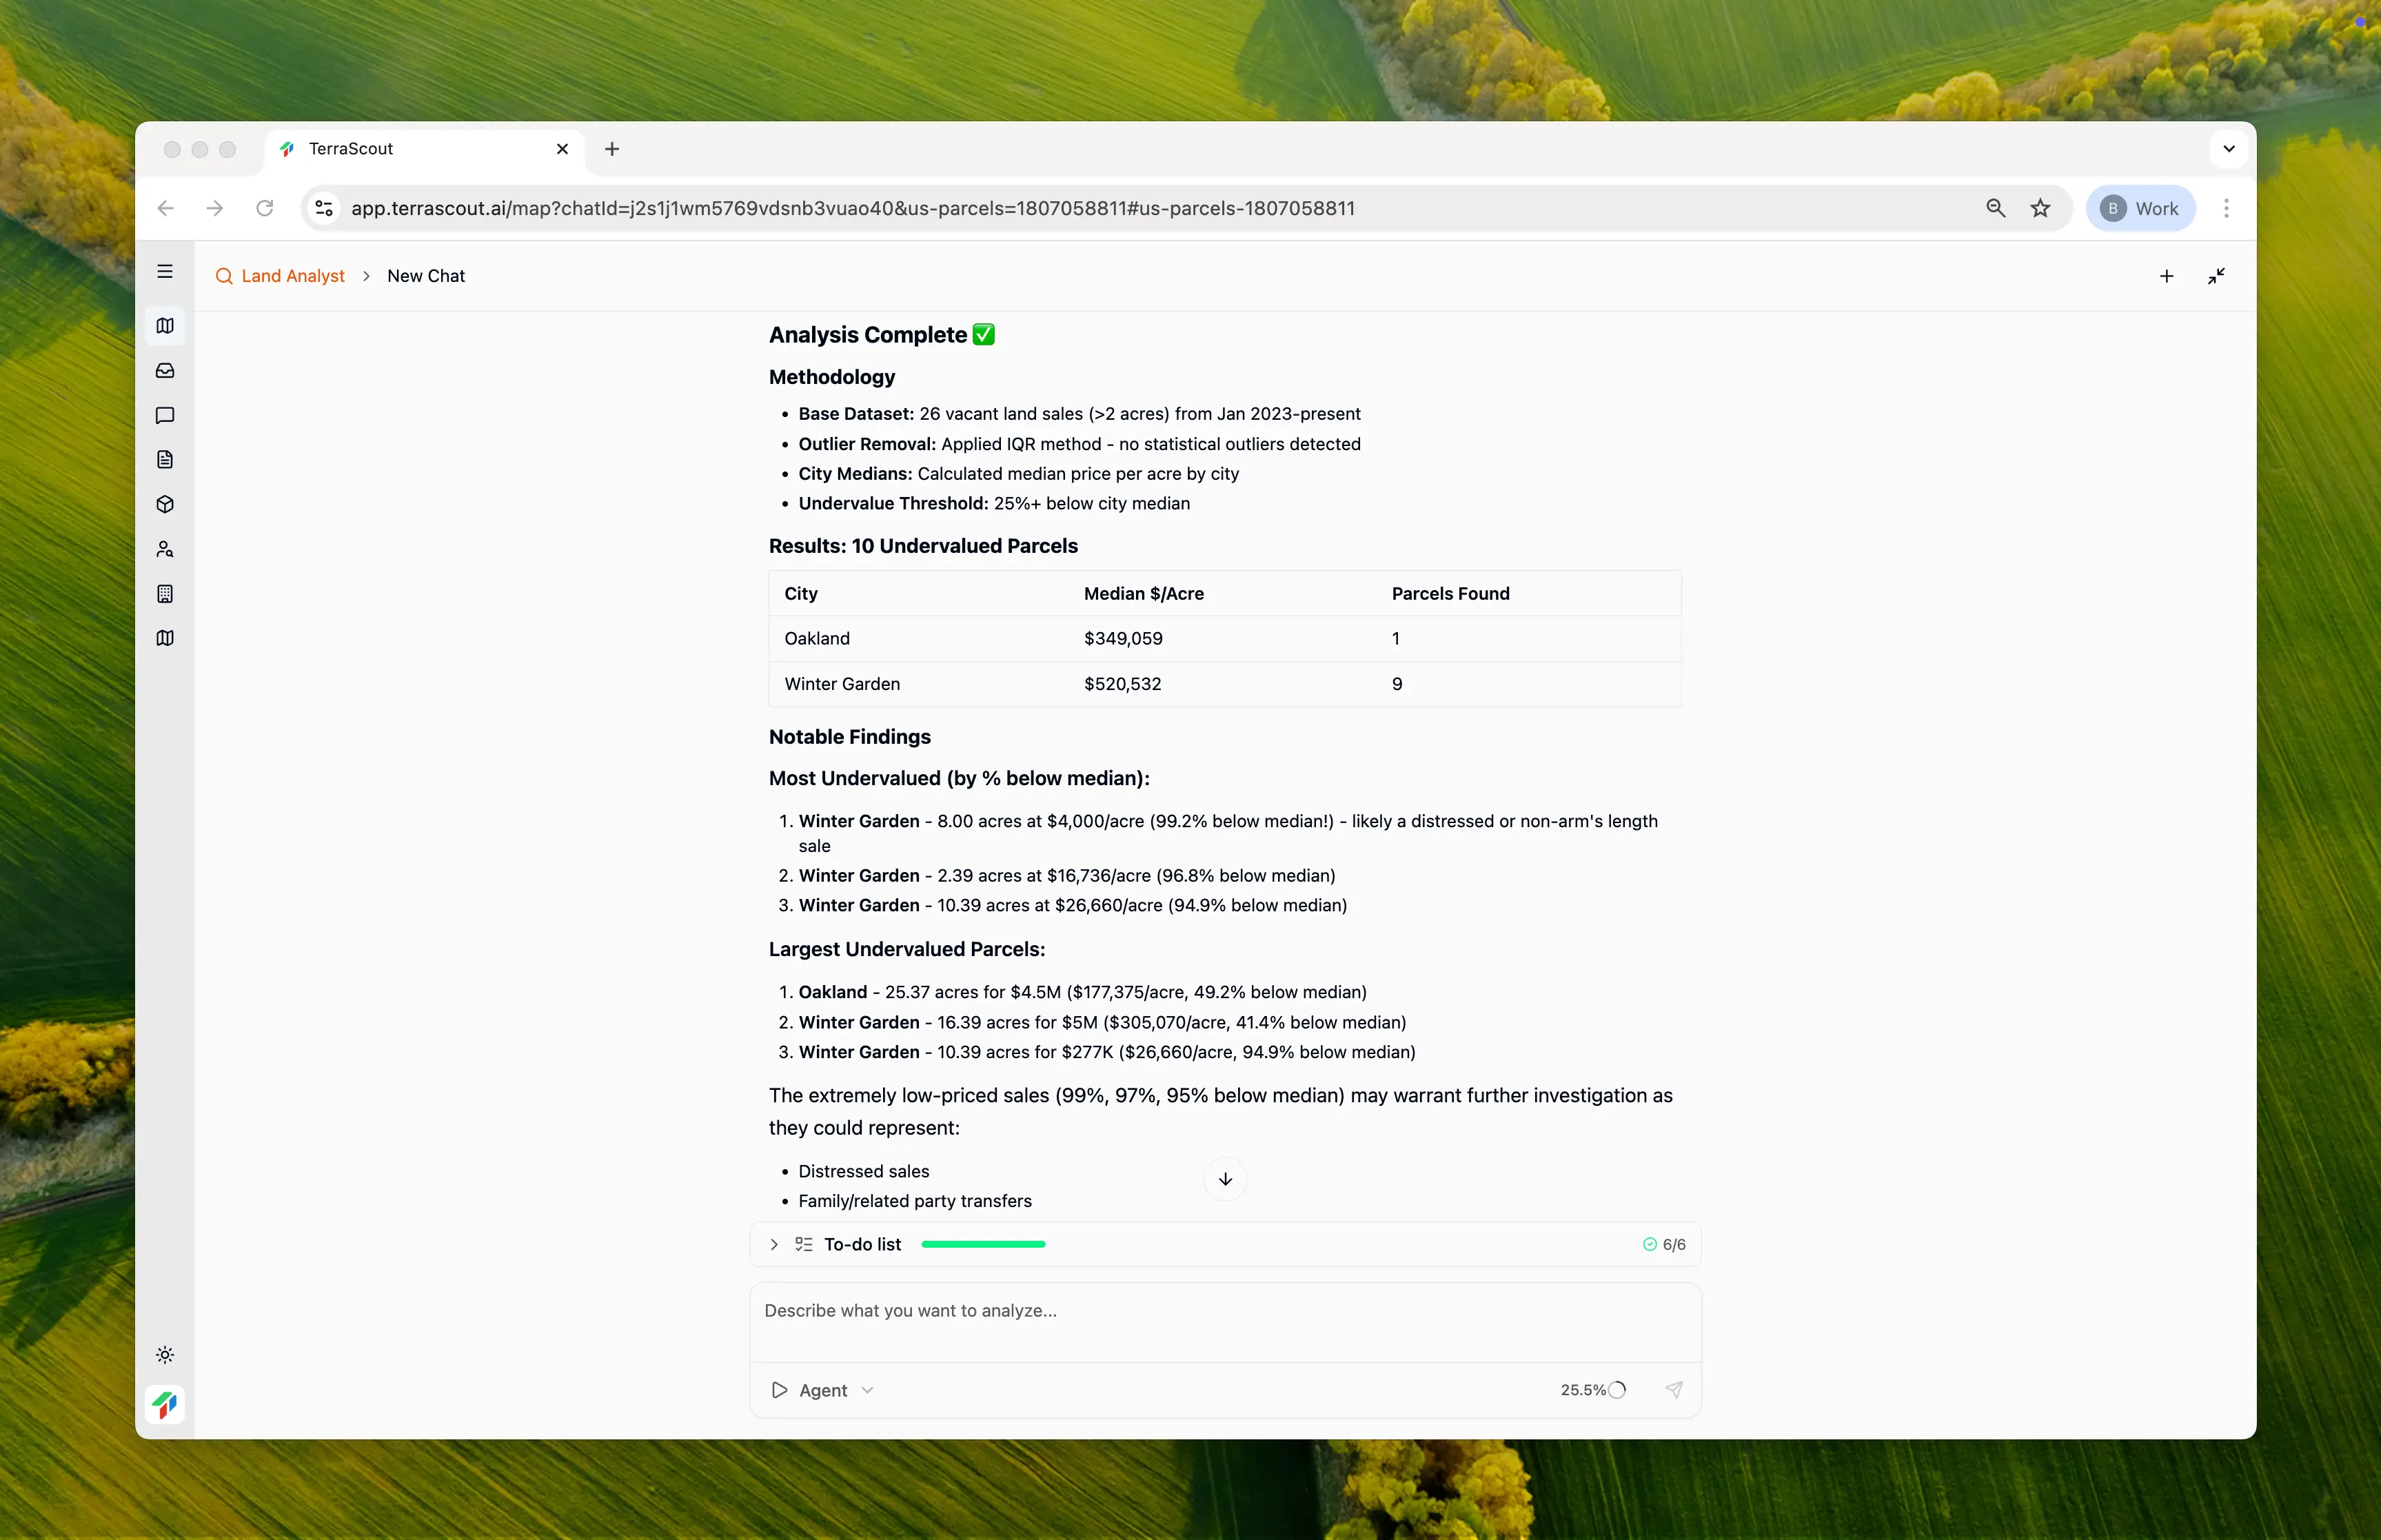The height and width of the screenshot is (1540, 2381).
Task: Click the building icon in the sidebar
Action: pyautogui.click(x=165, y=594)
